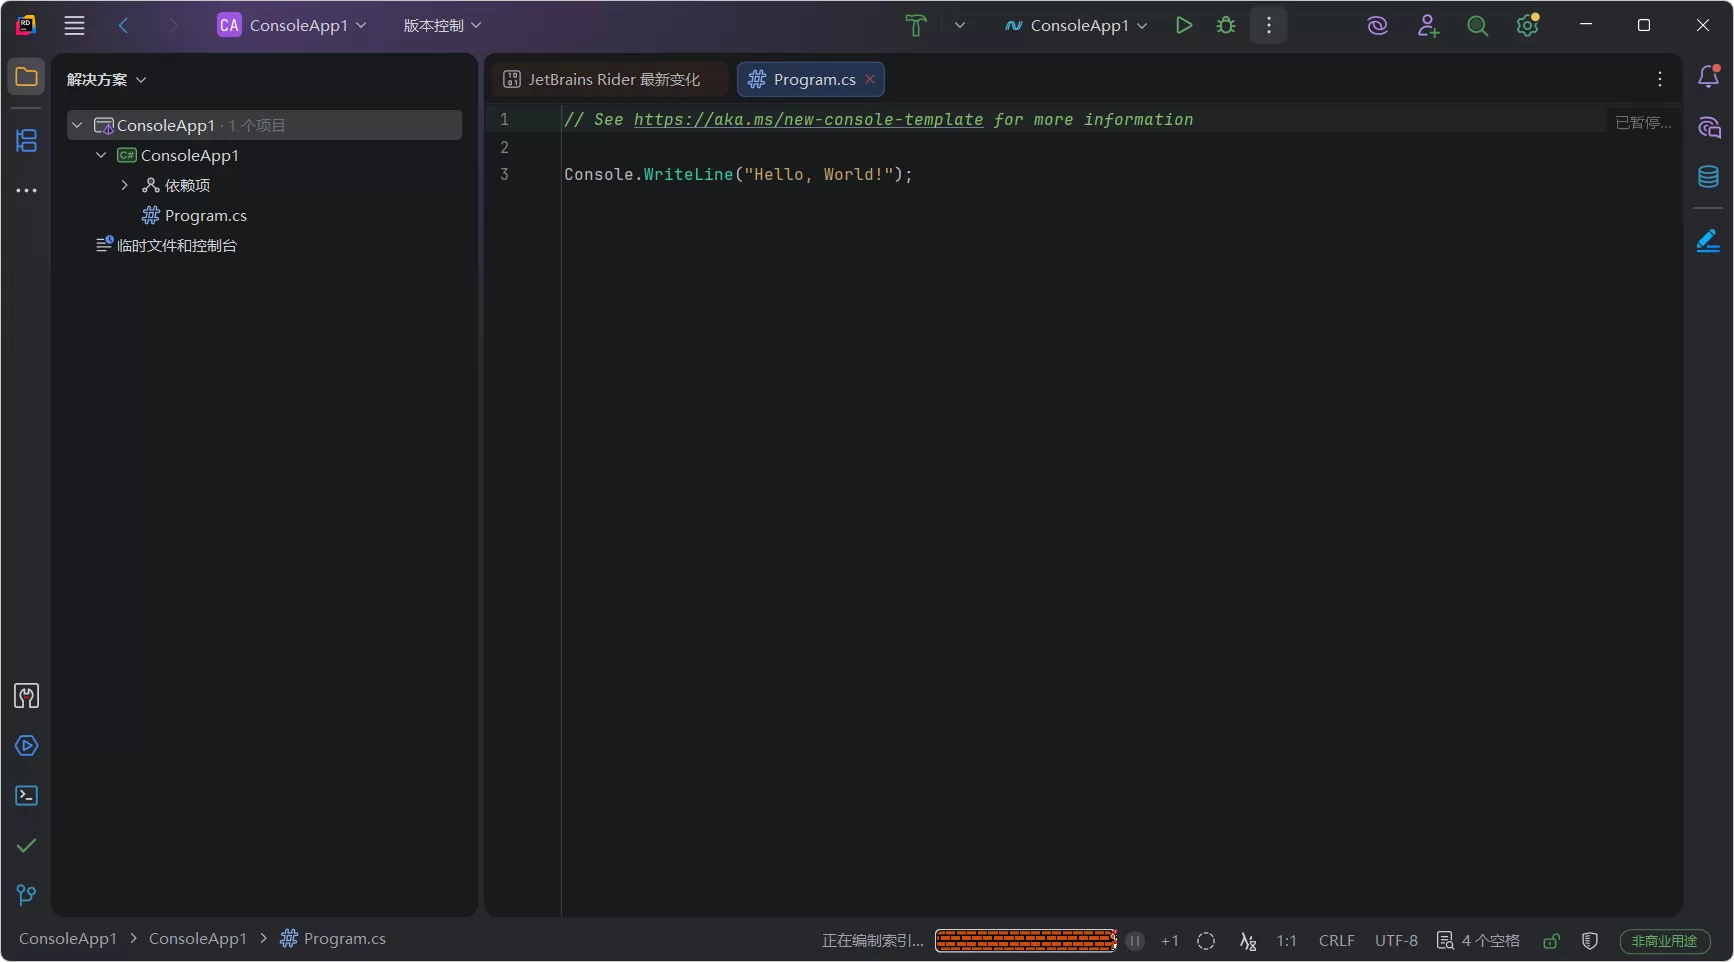Pause the indexing process

[x=1134, y=941]
